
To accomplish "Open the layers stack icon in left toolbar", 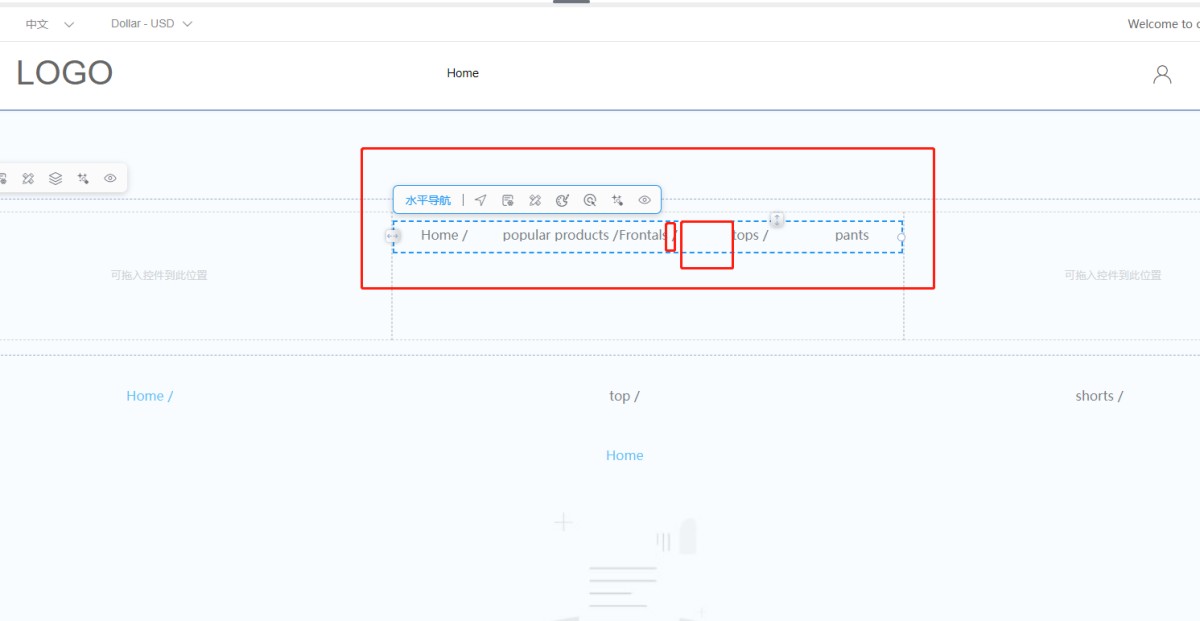I will pyautogui.click(x=56, y=178).
